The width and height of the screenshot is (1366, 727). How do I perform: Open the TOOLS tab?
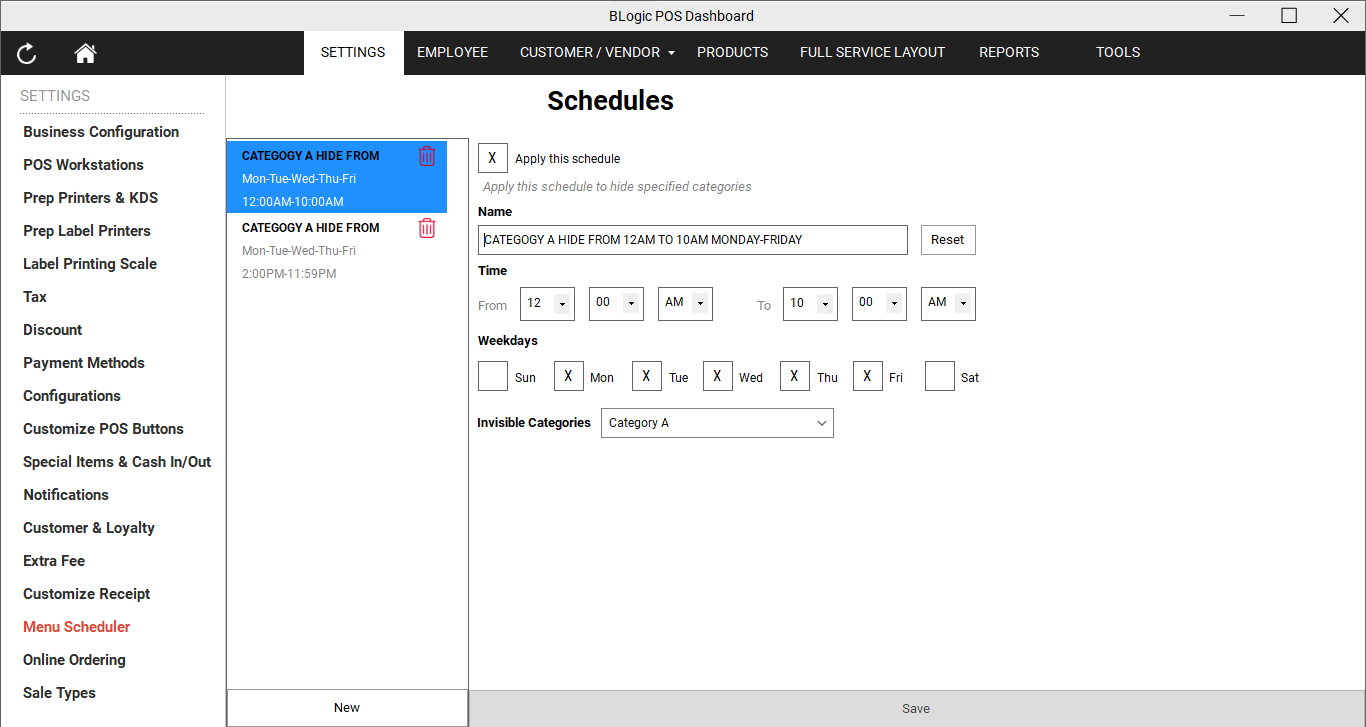1118,53
